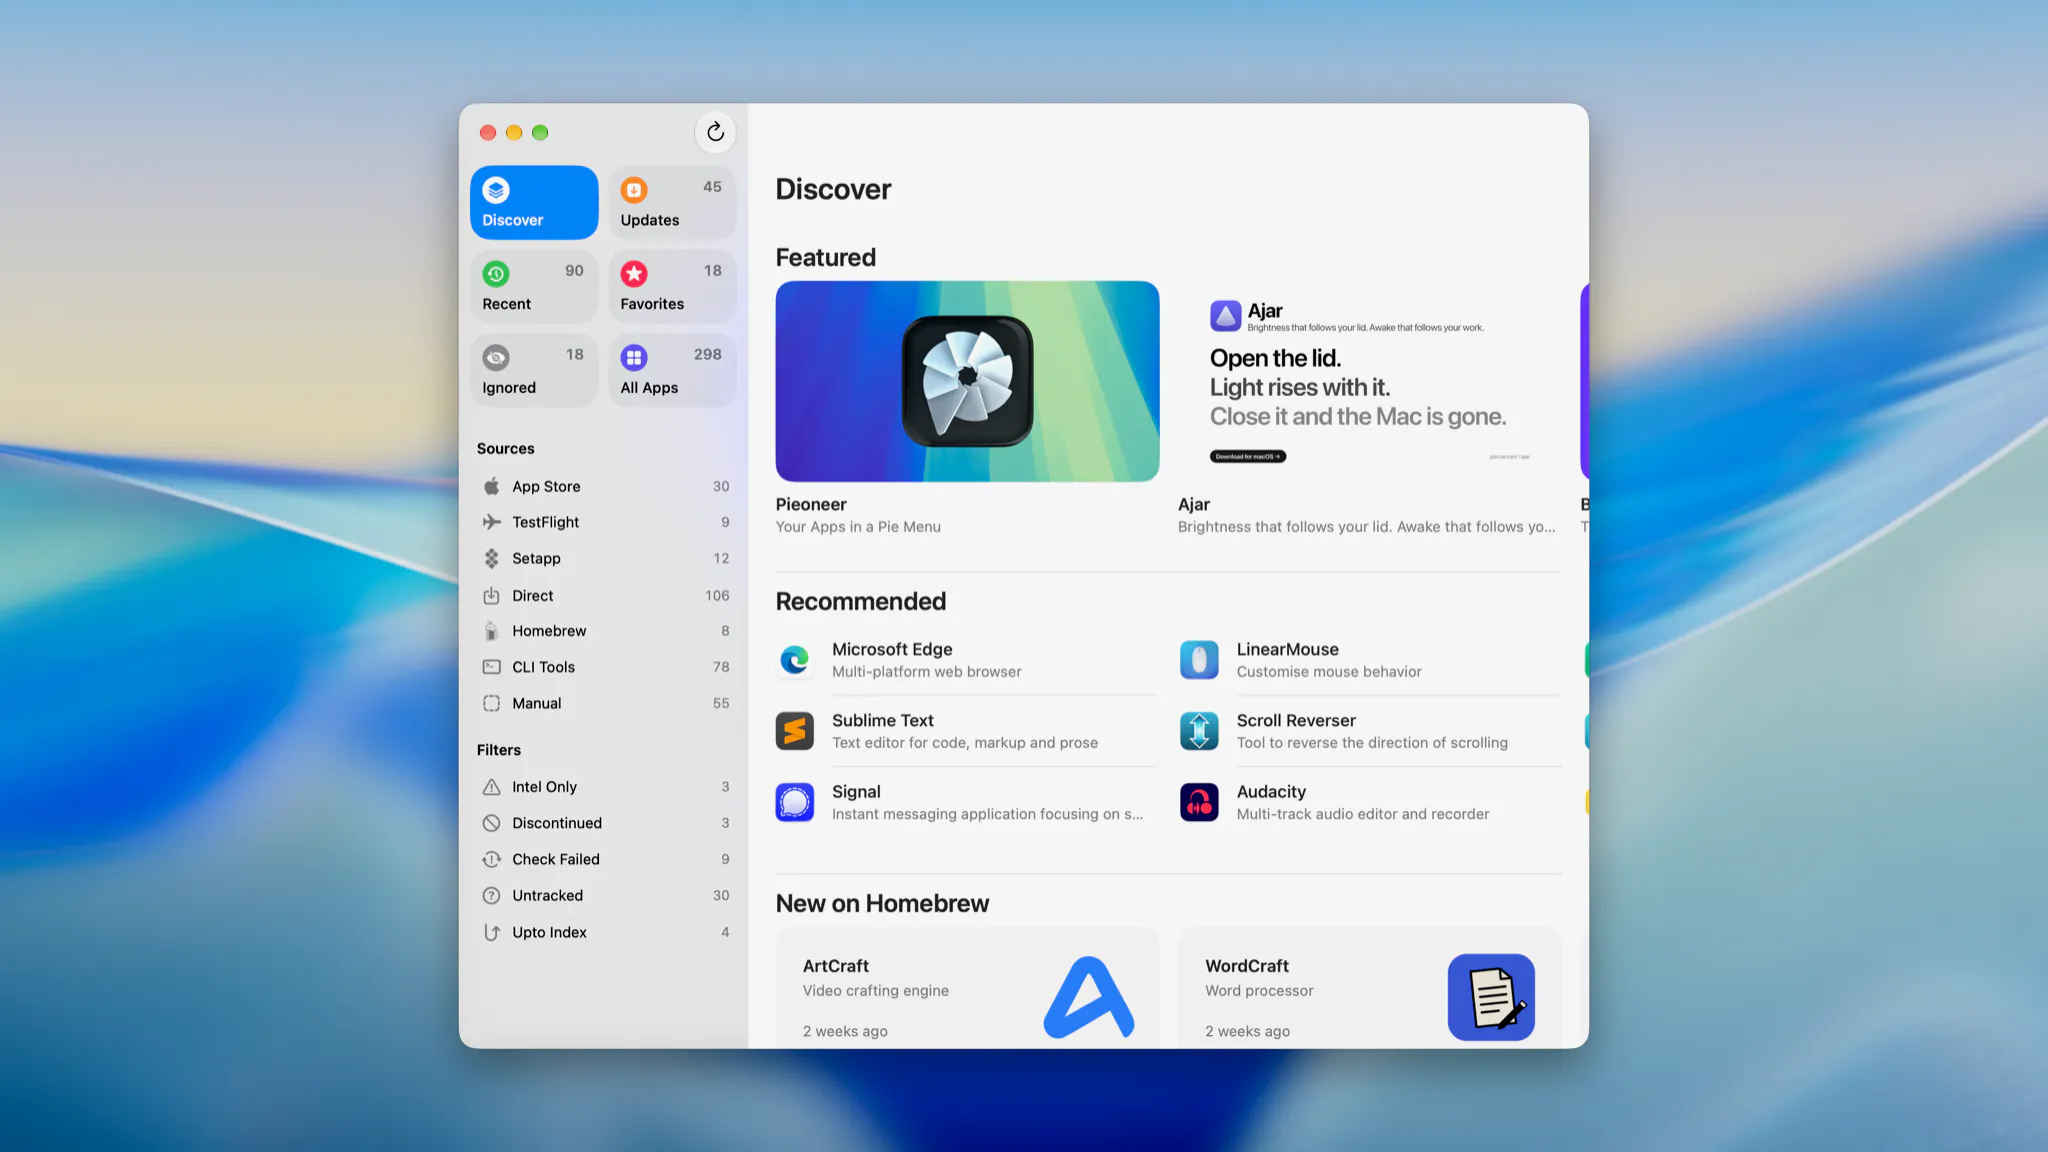Show the Ignored apps tile

click(534, 371)
